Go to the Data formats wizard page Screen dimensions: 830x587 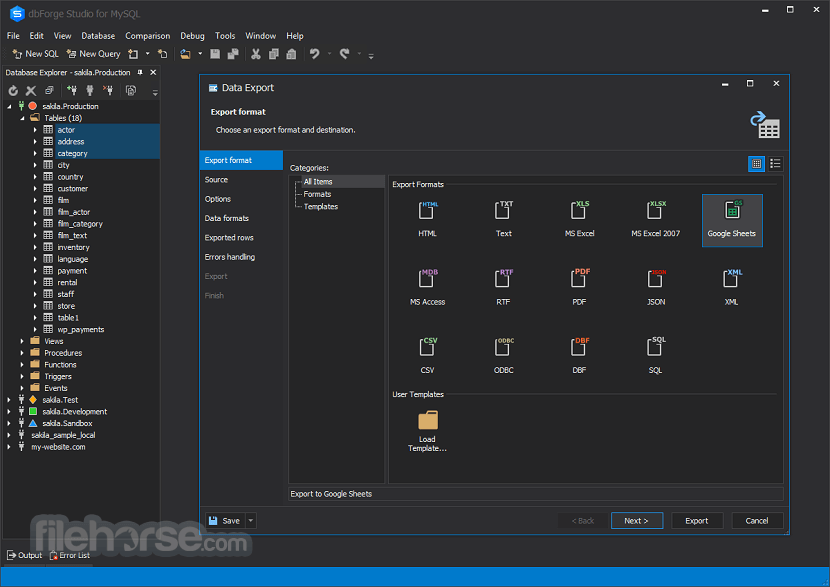click(x=241, y=219)
